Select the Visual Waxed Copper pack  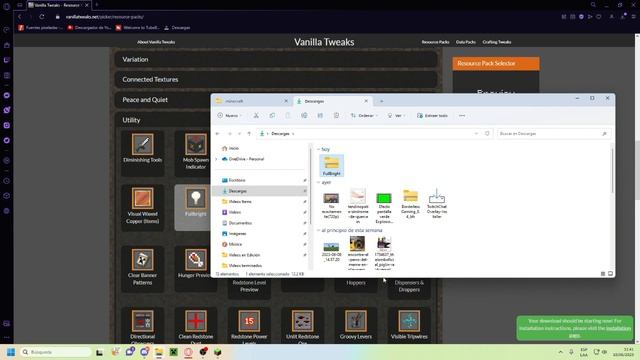coord(142,208)
